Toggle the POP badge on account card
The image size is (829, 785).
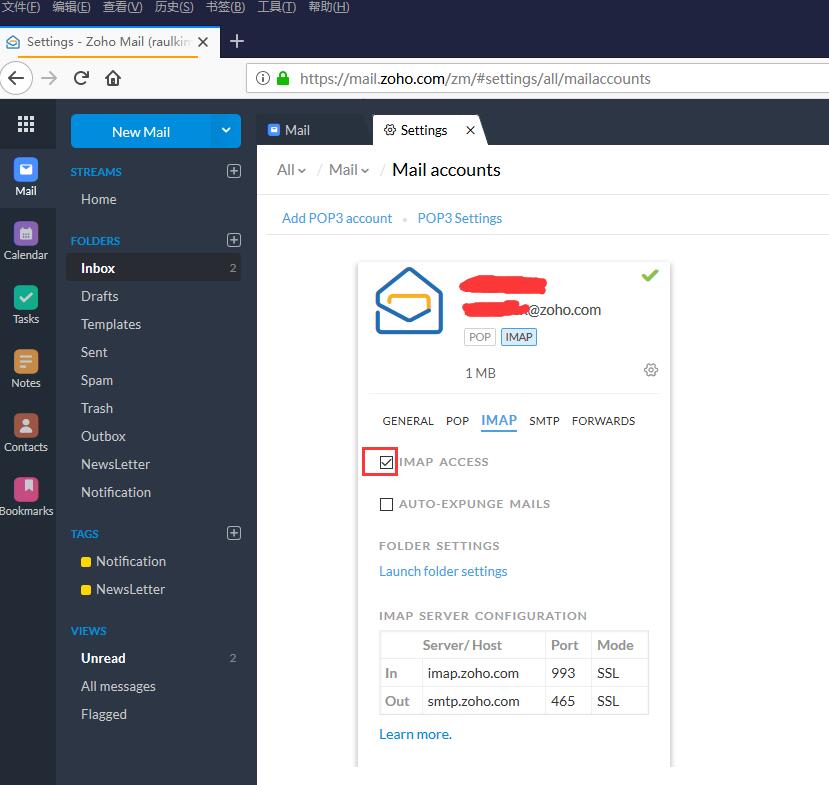(480, 337)
